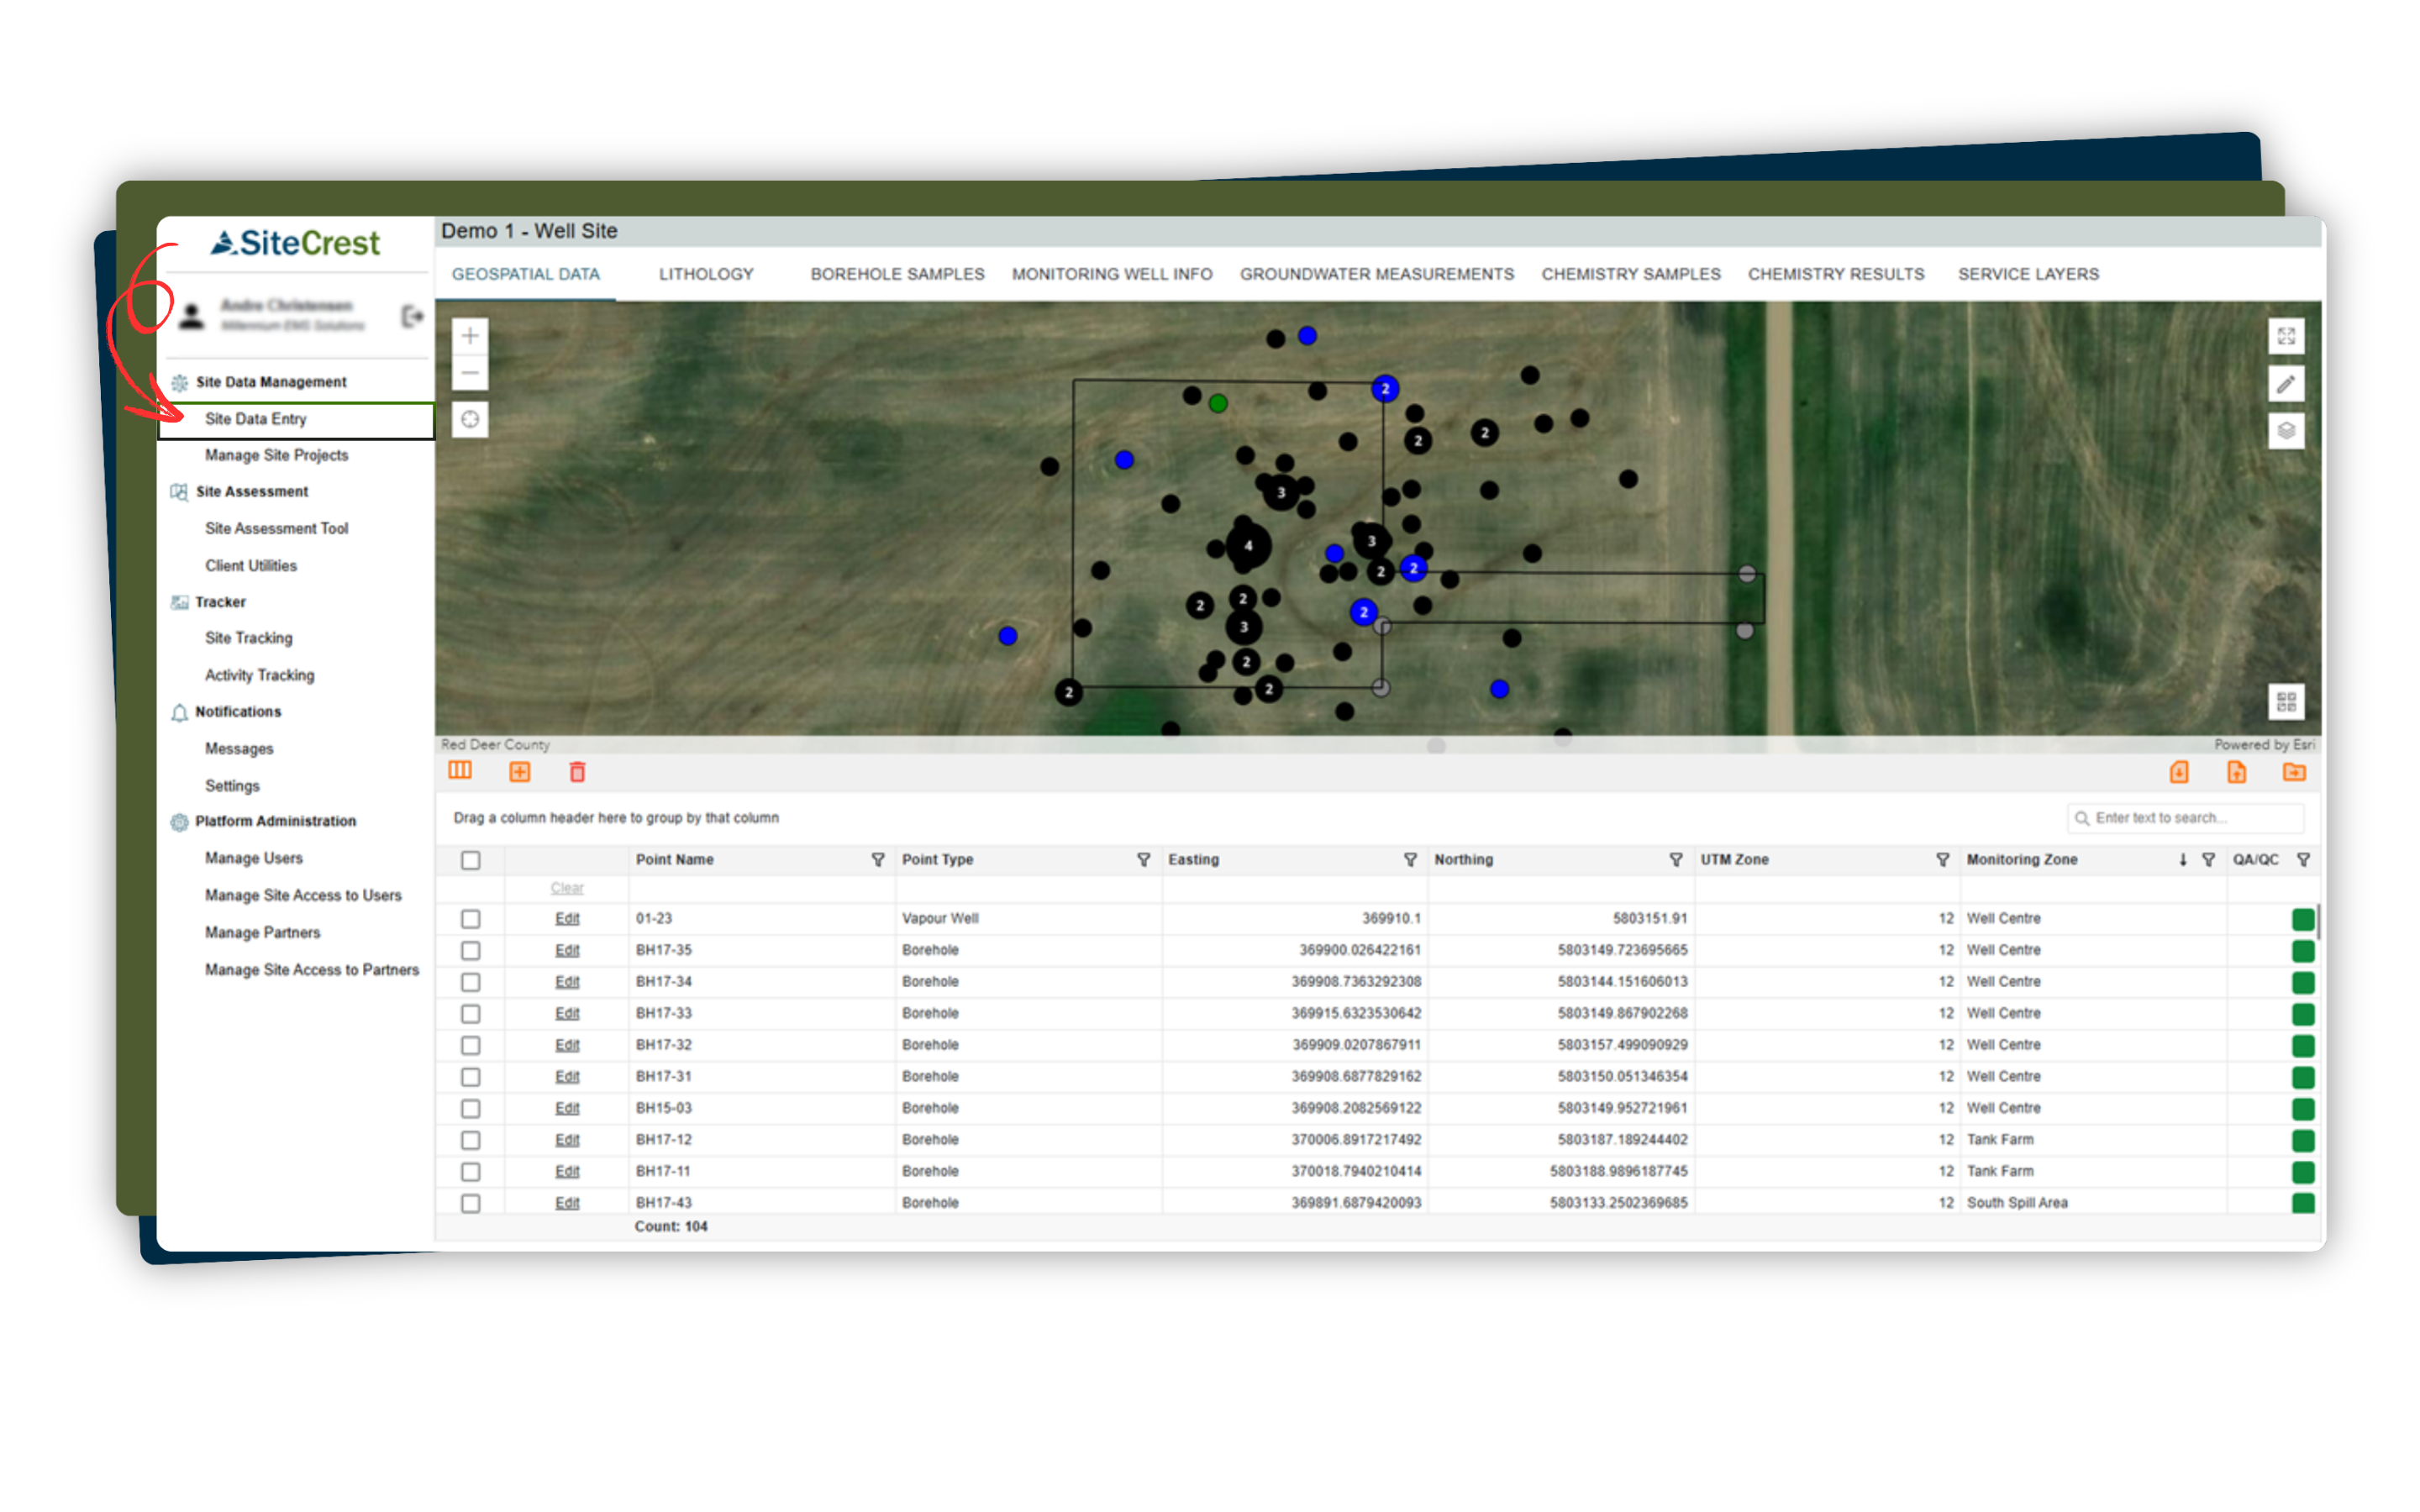Open the orange column chooser icon
The width and height of the screenshot is (2420, 1512).
coord(460,771)
